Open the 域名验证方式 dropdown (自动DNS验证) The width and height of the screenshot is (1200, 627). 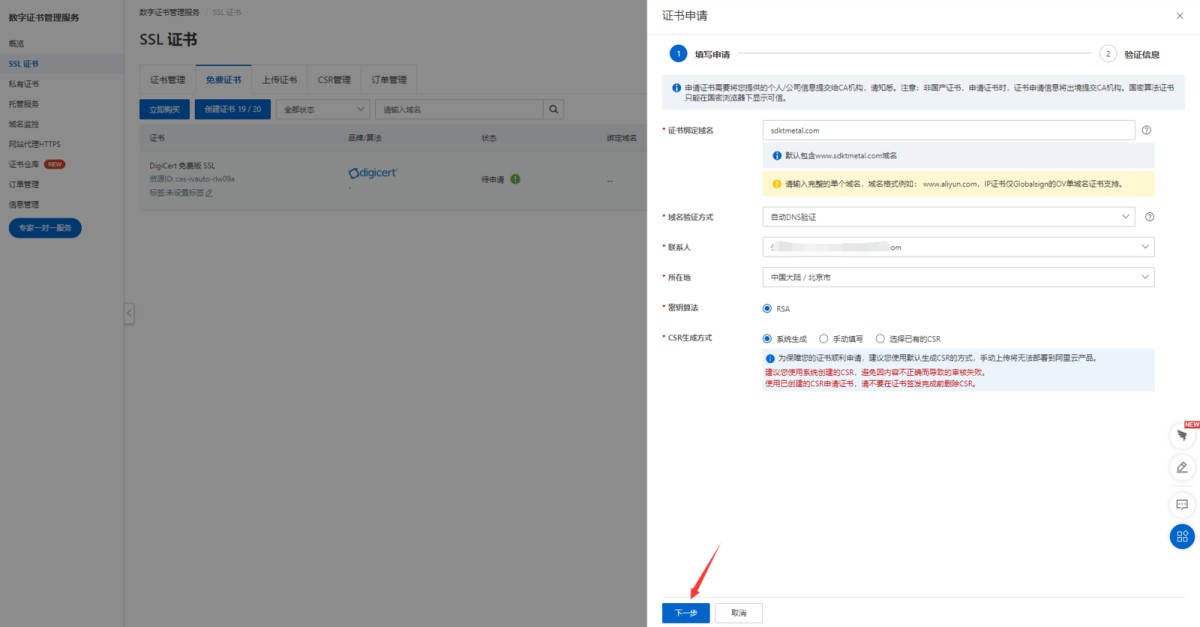pyautogui.click(x=948, y=216)
